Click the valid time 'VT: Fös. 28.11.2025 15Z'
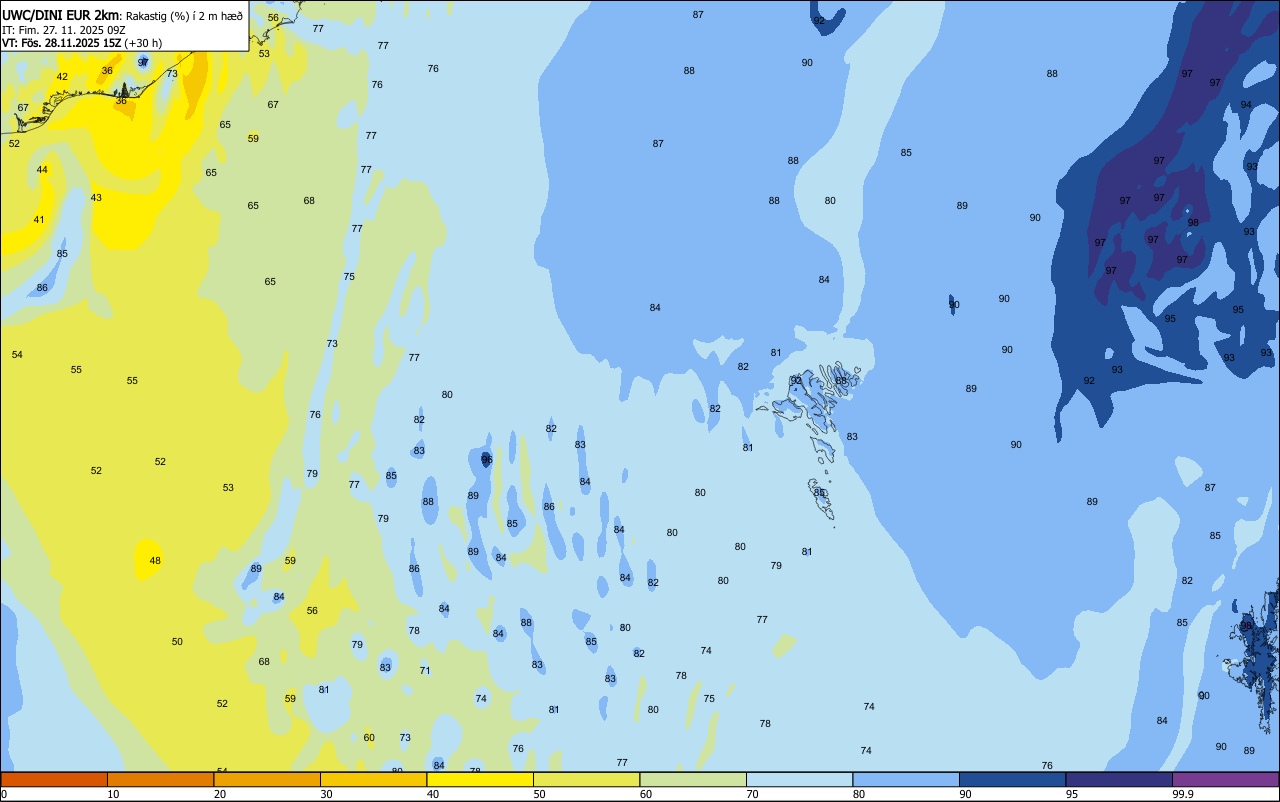Viewport: 1280px width, 802px height. coord(62,43)
